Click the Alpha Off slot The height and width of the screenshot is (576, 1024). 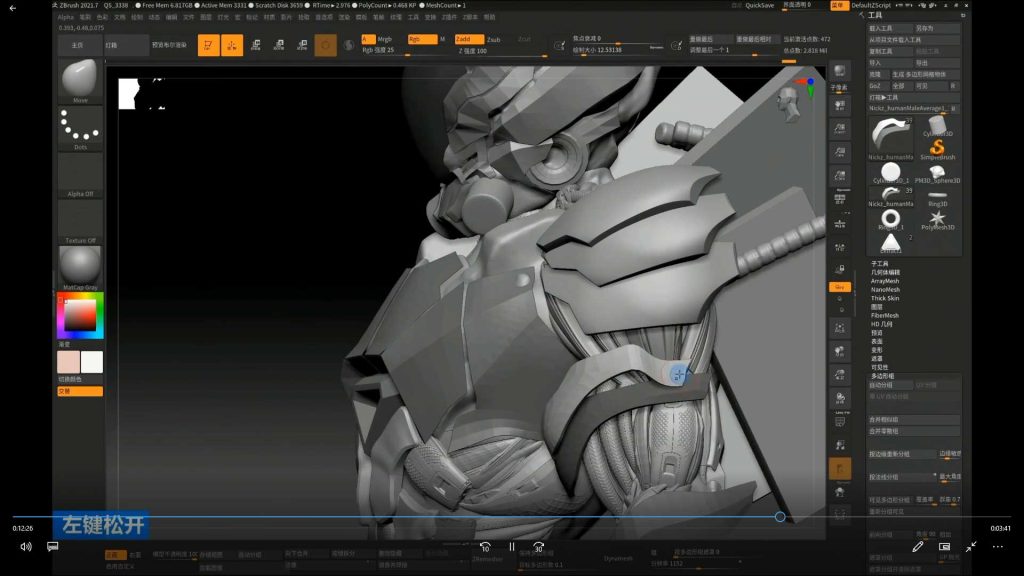(80, 174)
